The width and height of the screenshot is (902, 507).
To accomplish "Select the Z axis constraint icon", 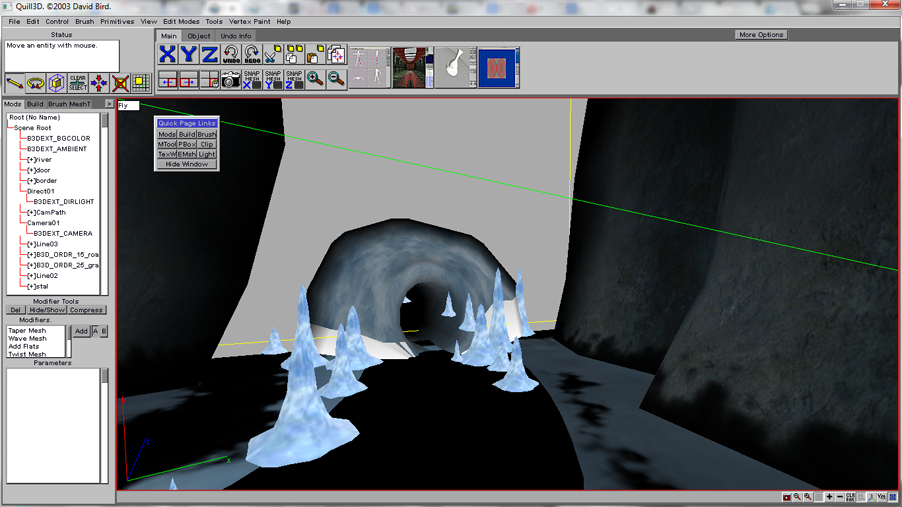I will 209,55.
